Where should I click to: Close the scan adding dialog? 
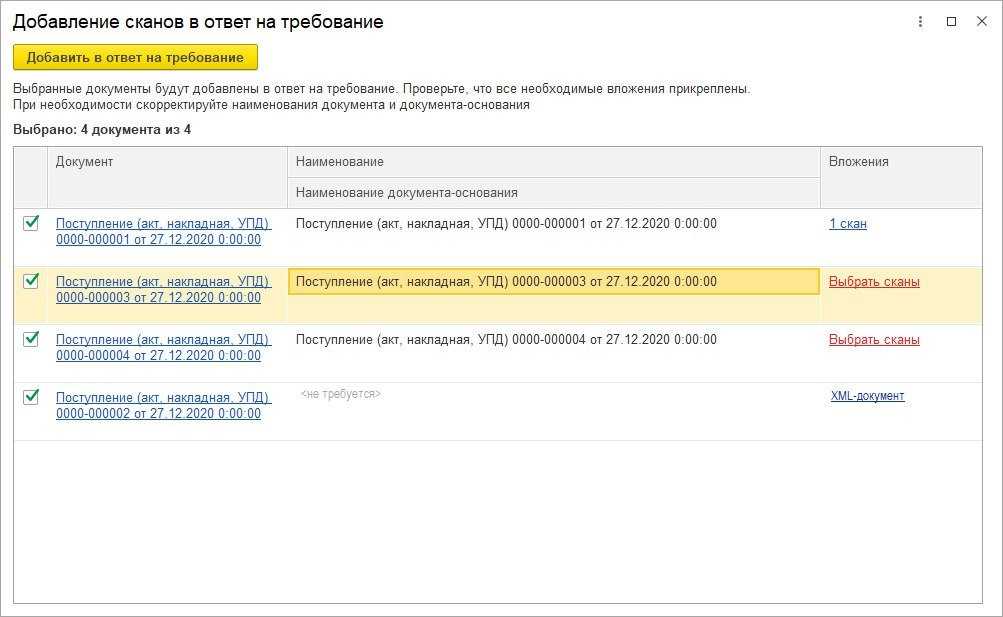[x=981, y=22]
